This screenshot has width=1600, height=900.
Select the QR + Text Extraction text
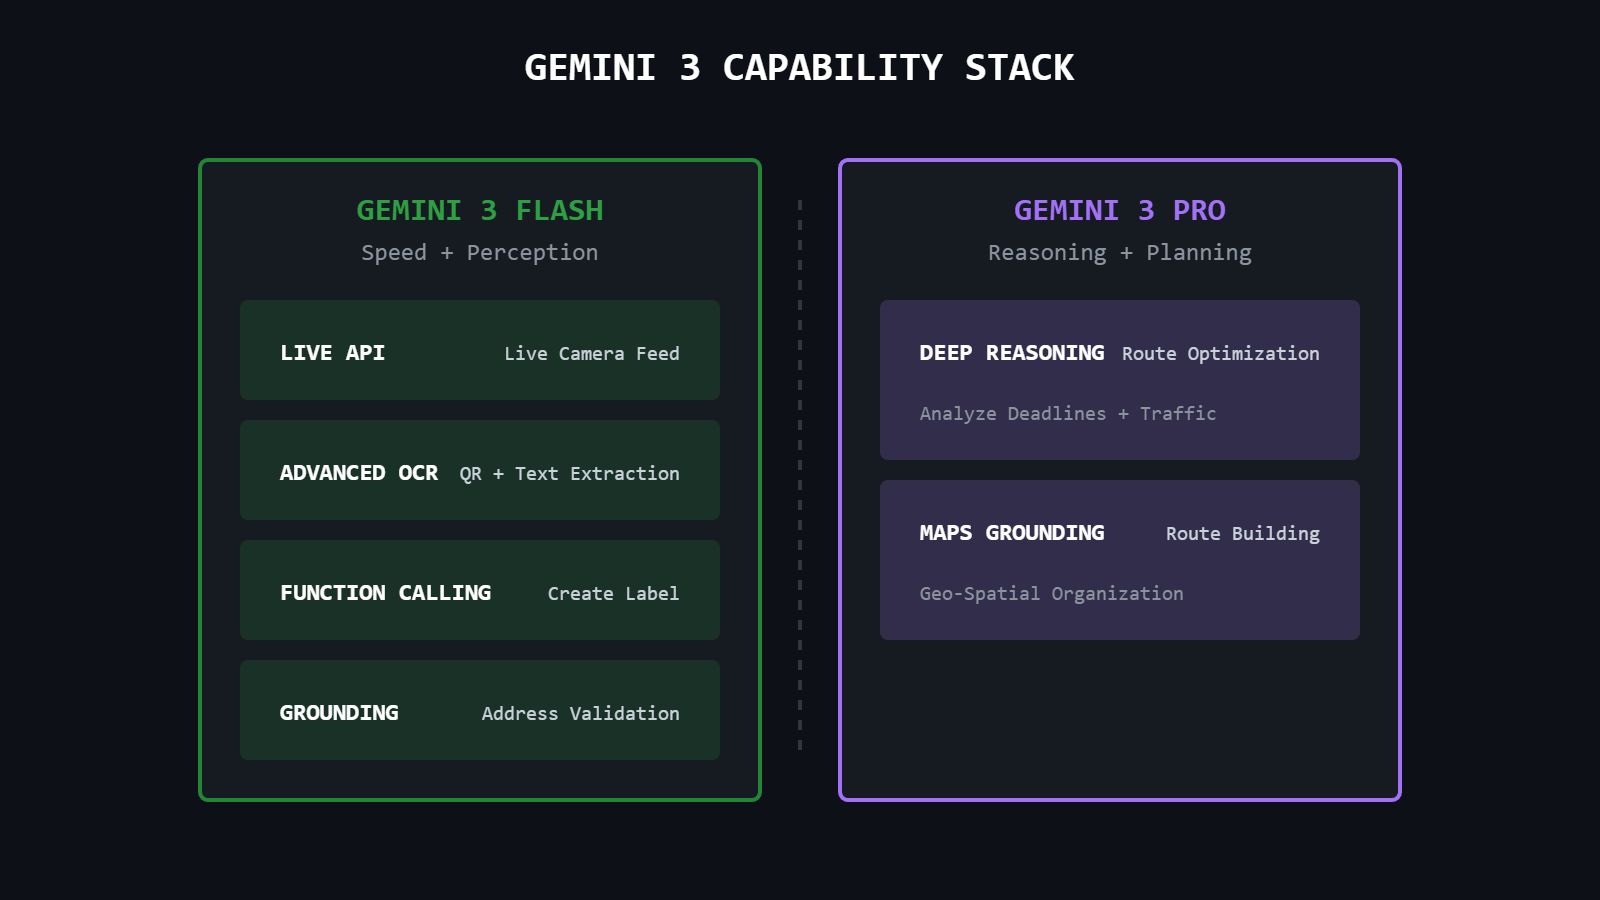click(569, 474)
